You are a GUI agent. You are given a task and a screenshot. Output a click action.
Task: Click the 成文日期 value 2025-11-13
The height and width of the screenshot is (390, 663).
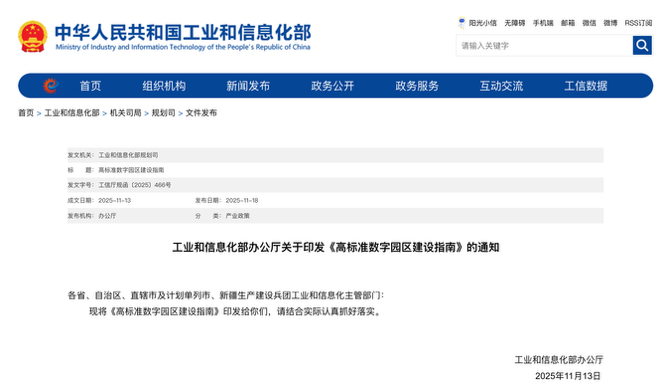point(115,200)
